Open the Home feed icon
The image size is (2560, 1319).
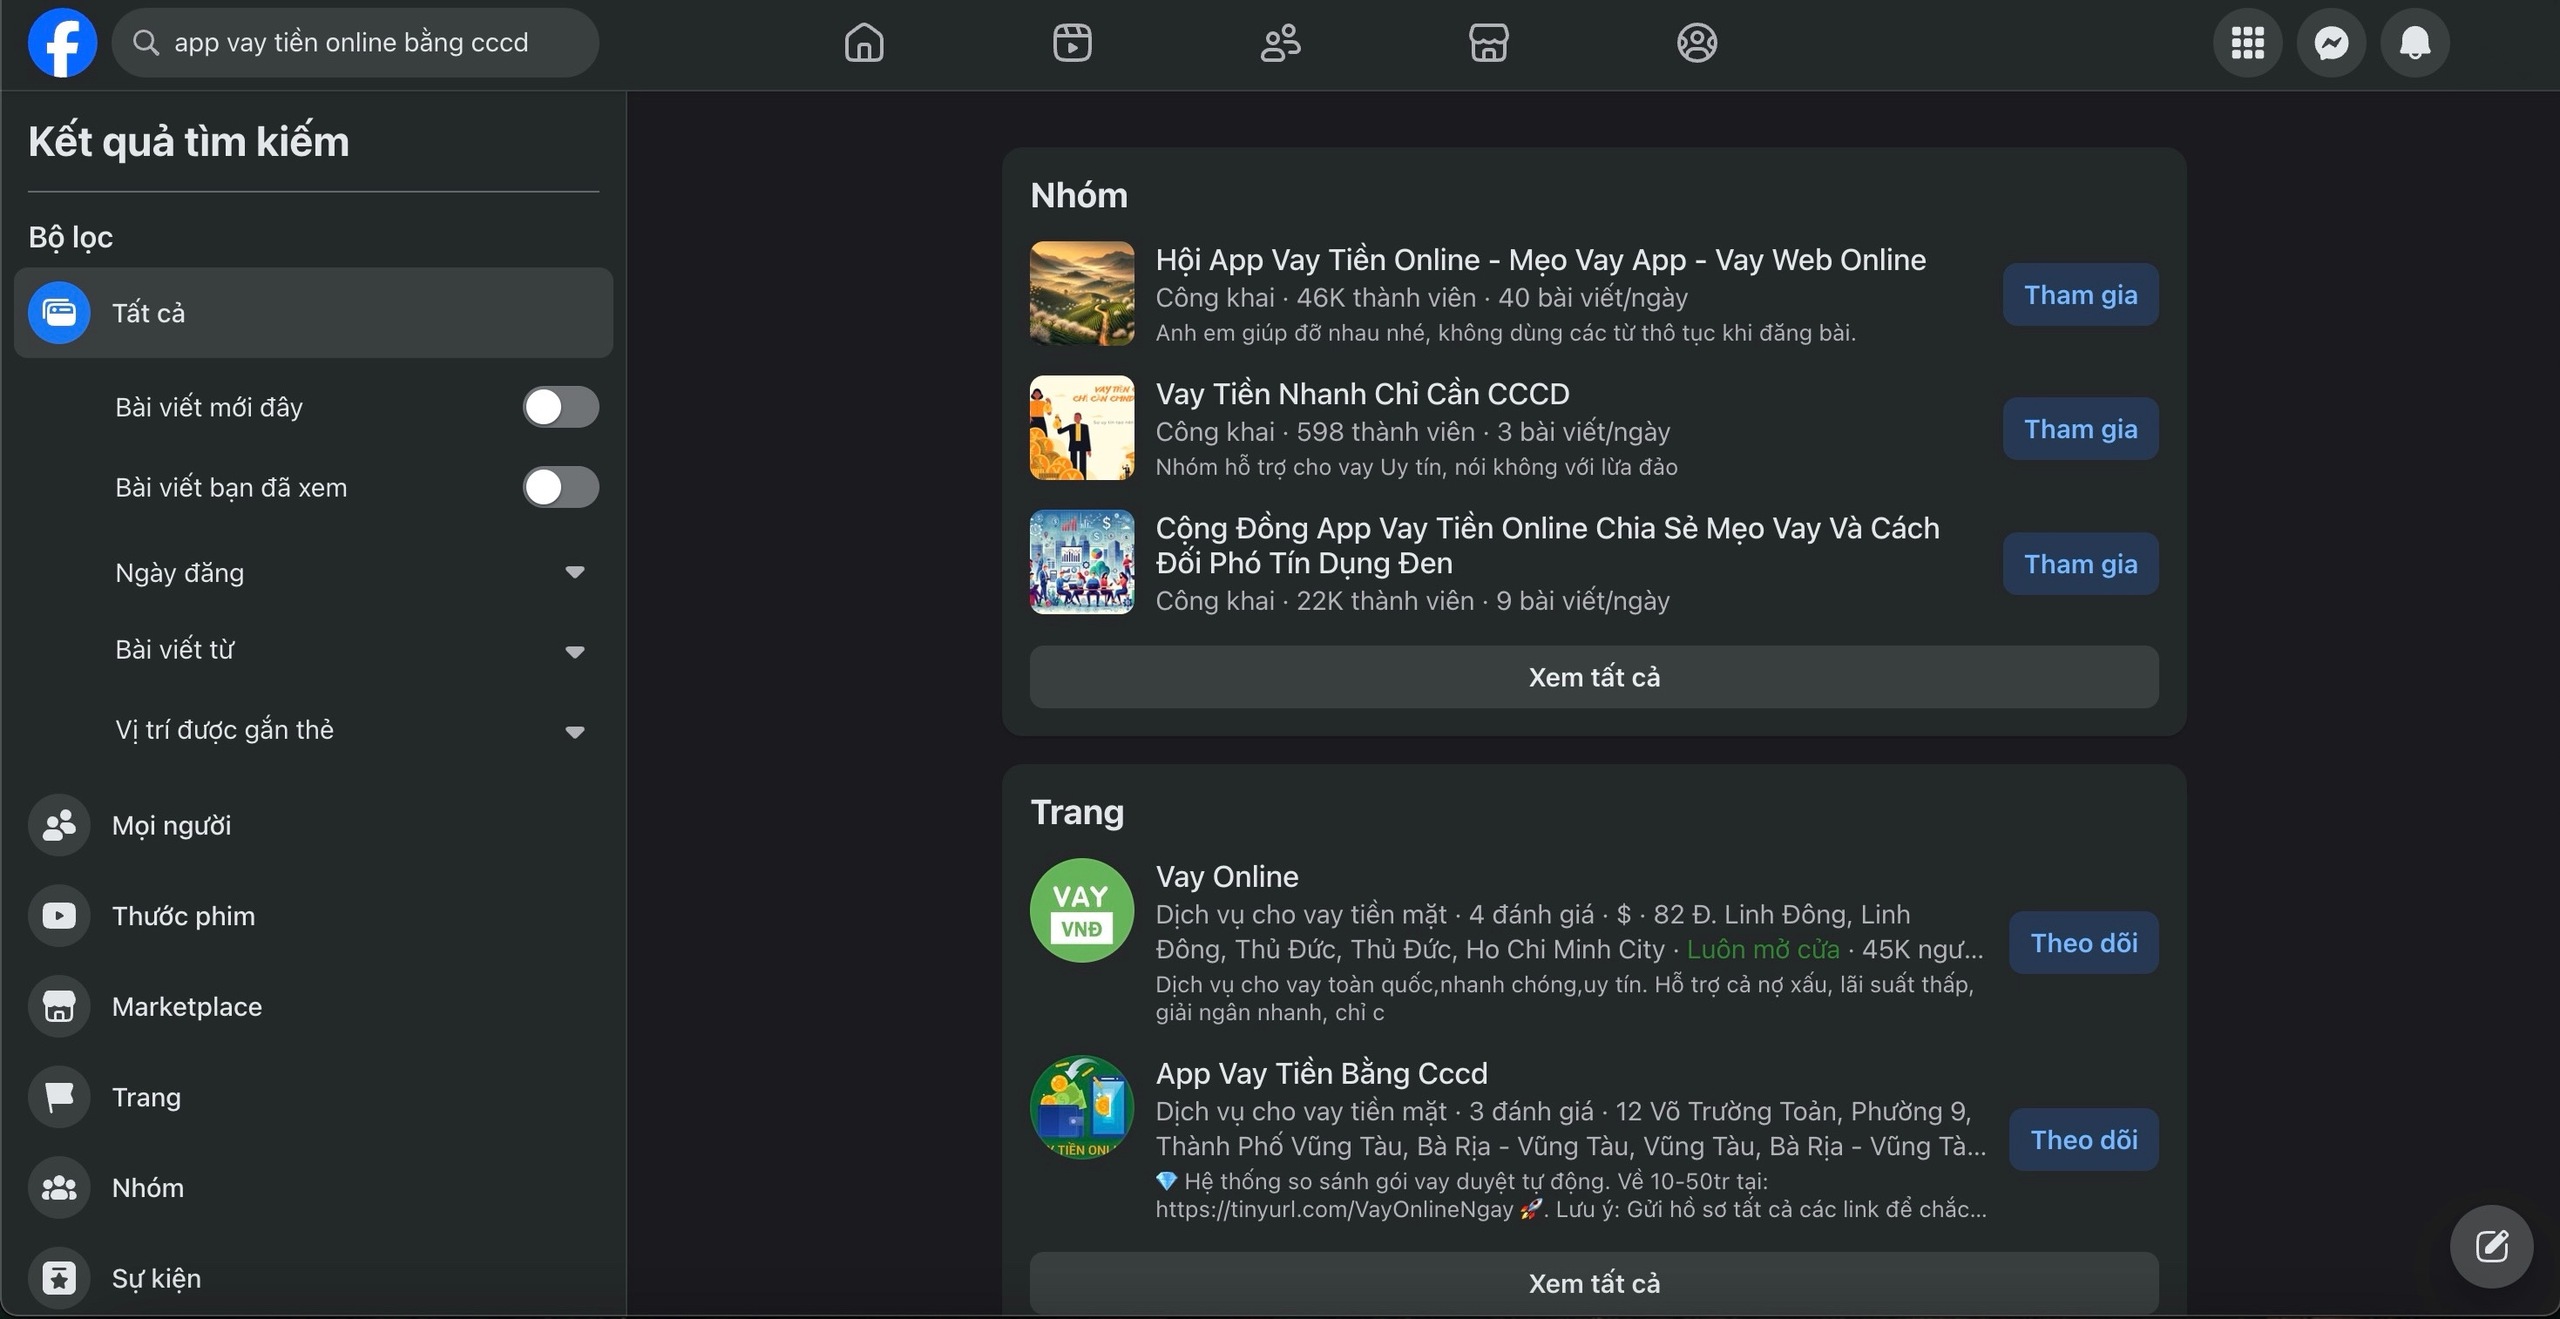864,43
